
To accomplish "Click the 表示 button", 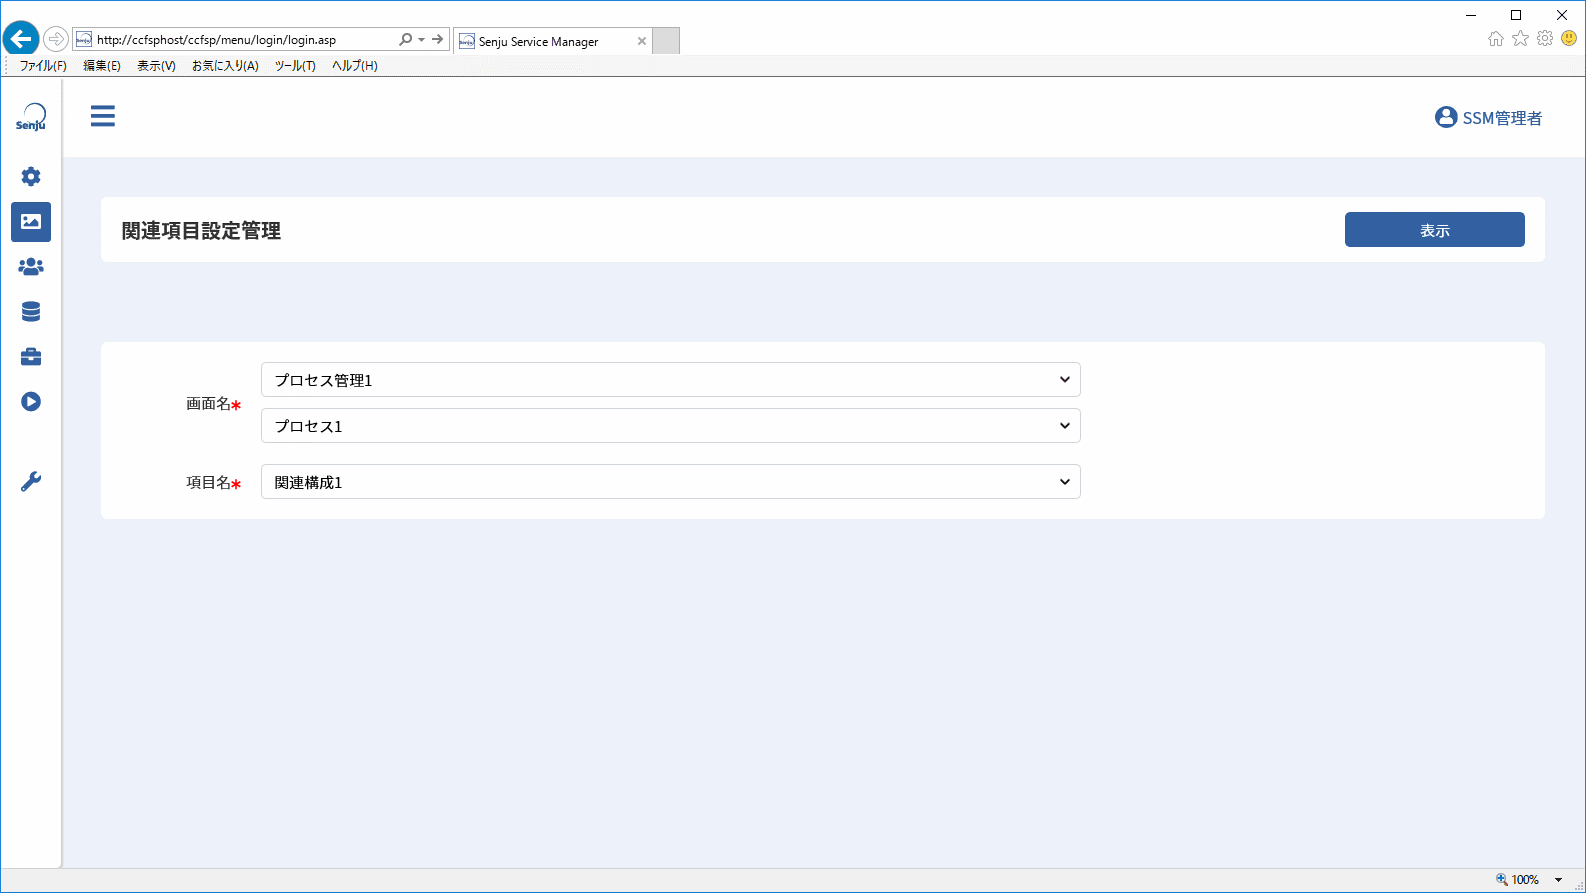I will pos(1435,230).
